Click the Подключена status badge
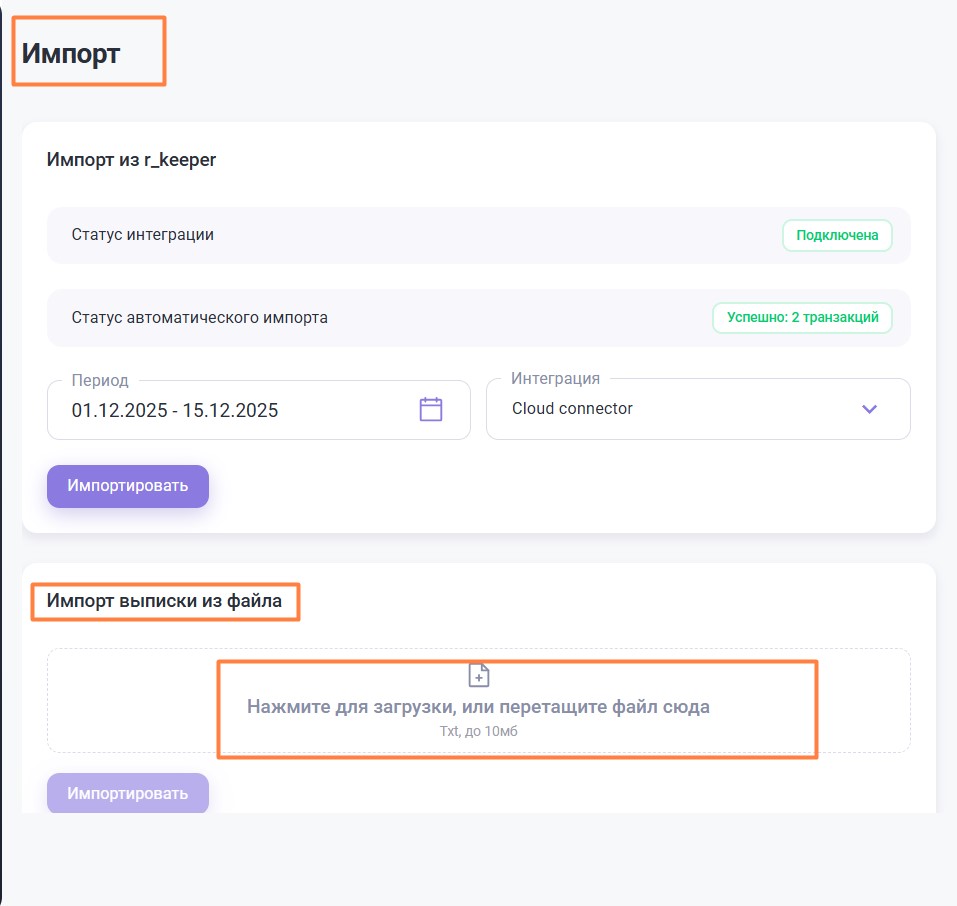Viewport: 957px width, 906px height. tap(837, 236)
